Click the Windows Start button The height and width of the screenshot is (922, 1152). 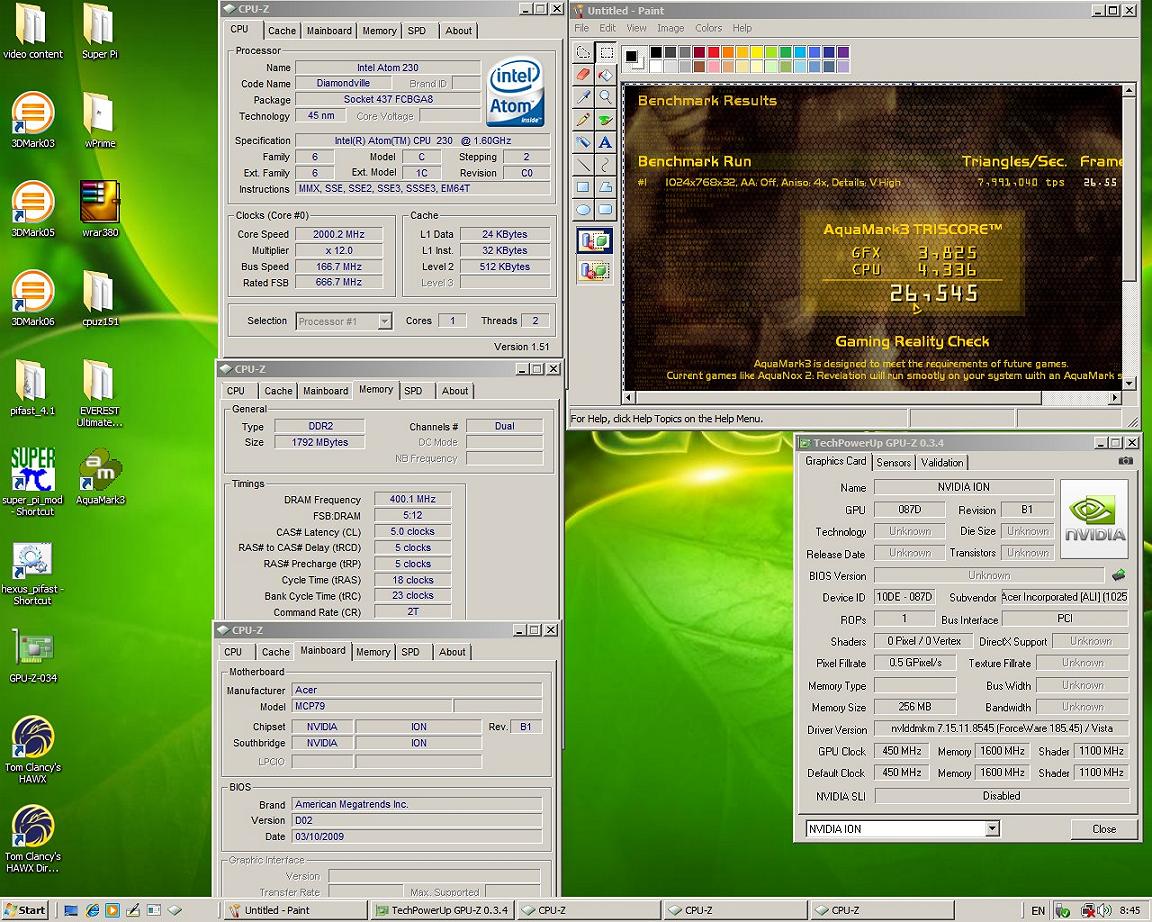26,910
